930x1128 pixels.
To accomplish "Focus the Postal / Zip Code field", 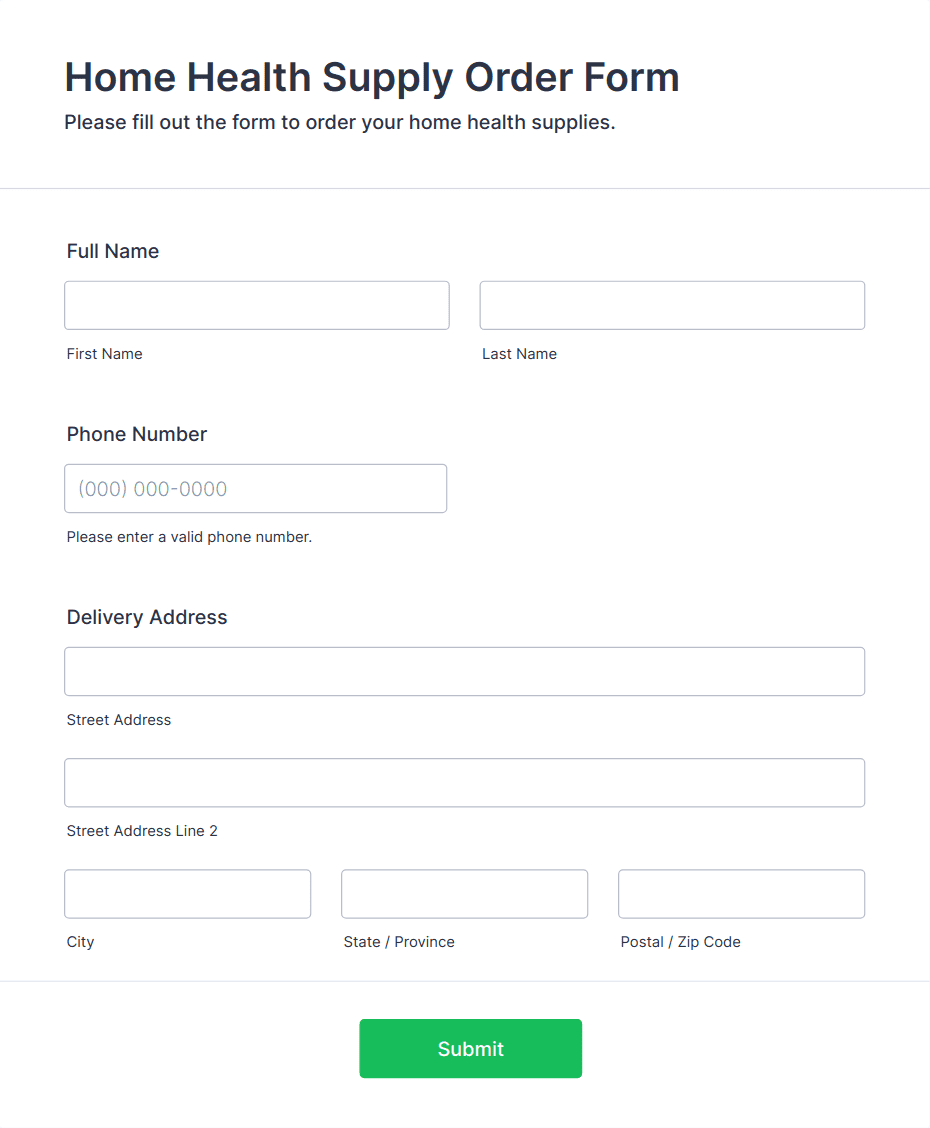I will tap(741, 893).
